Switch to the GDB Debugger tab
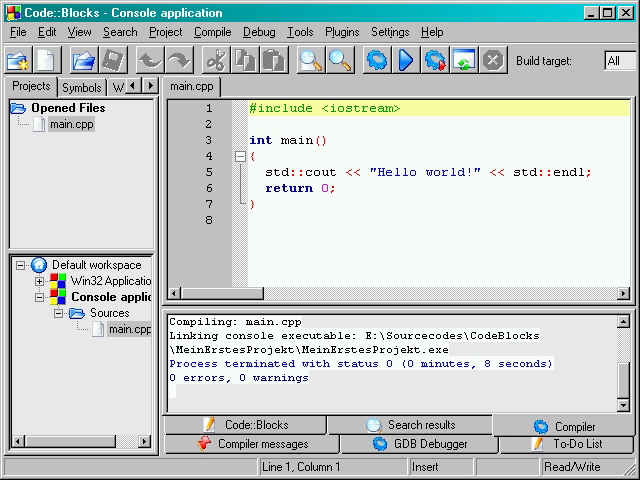The width and height of the screenshot is (640, 480). pos(420,444)
